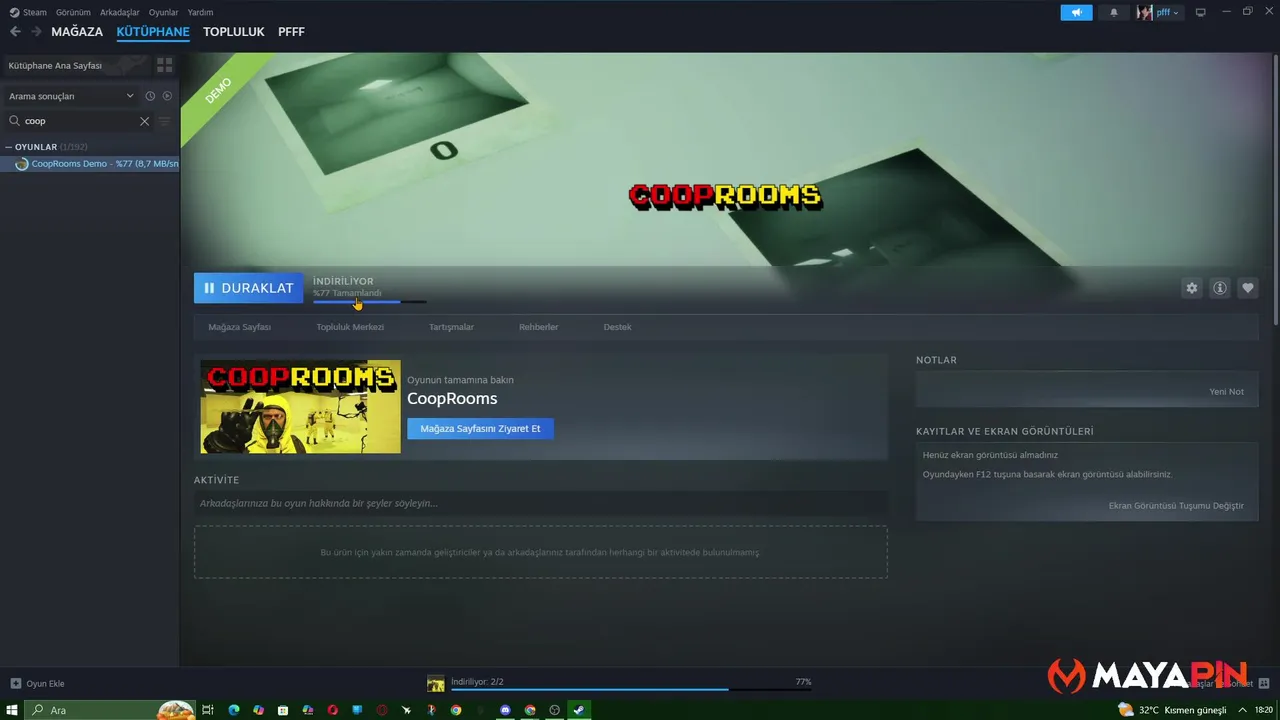Open the Topluluk Merkezi link
This screenshot has height=720, width=1280.
[350, 327]
